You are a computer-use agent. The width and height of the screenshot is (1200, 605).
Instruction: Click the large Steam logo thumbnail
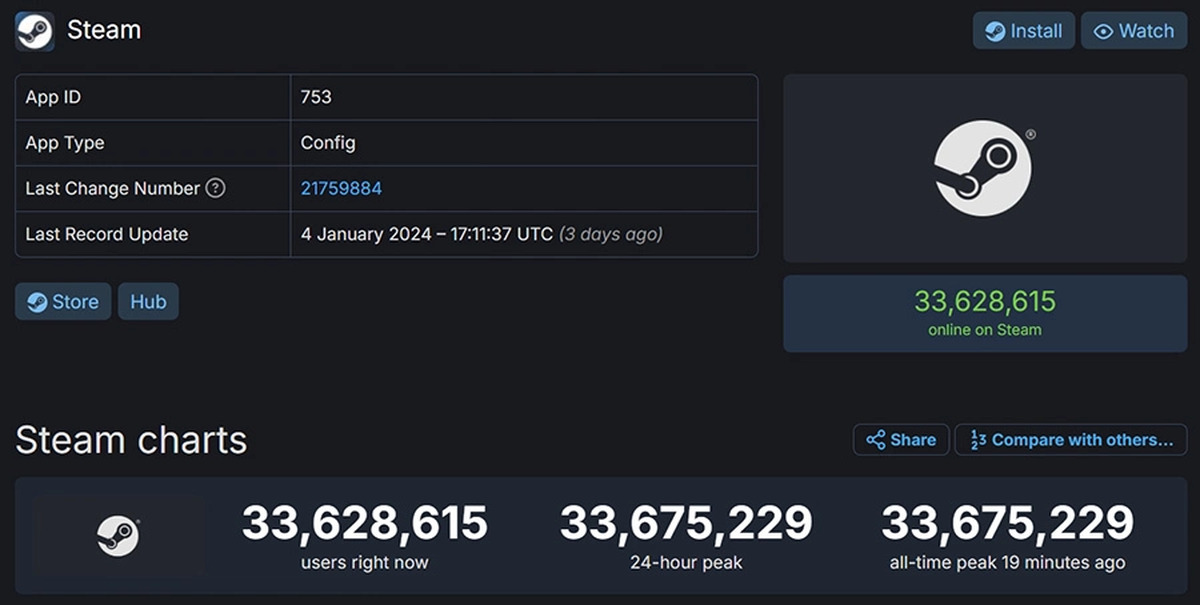tap(985, 168)
